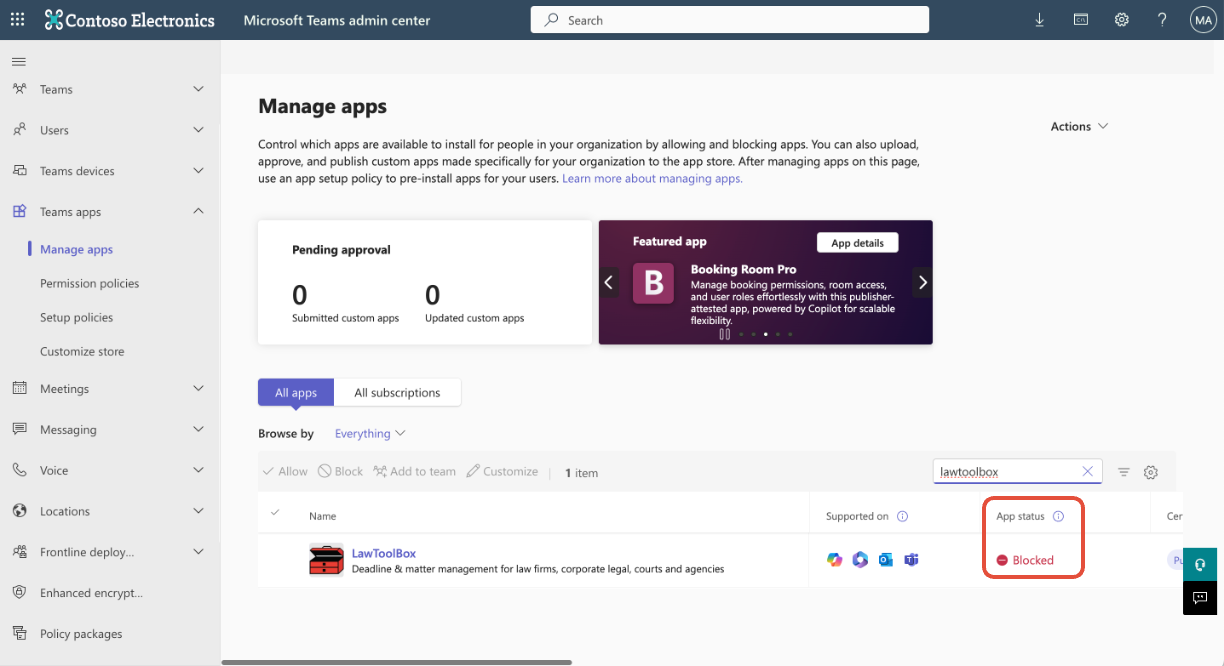
Task: Click the top Search box
Action: pos(730,20)
